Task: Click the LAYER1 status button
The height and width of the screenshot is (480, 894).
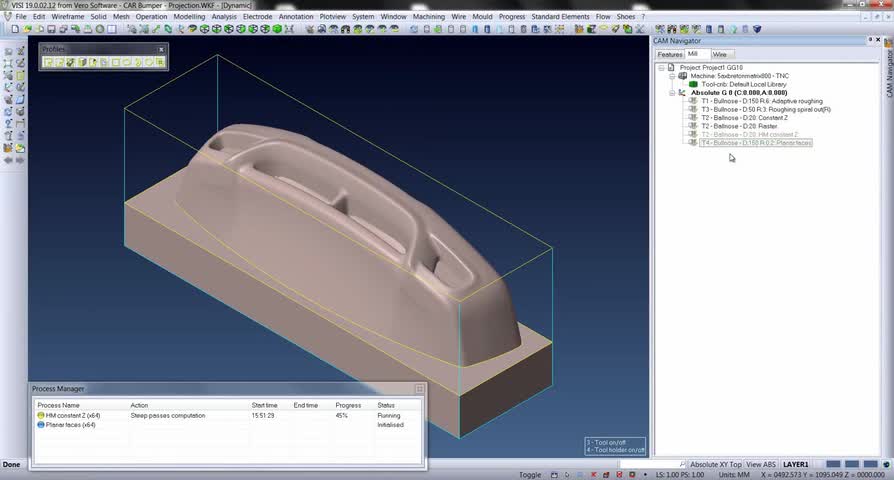Action: click(795, 465)
